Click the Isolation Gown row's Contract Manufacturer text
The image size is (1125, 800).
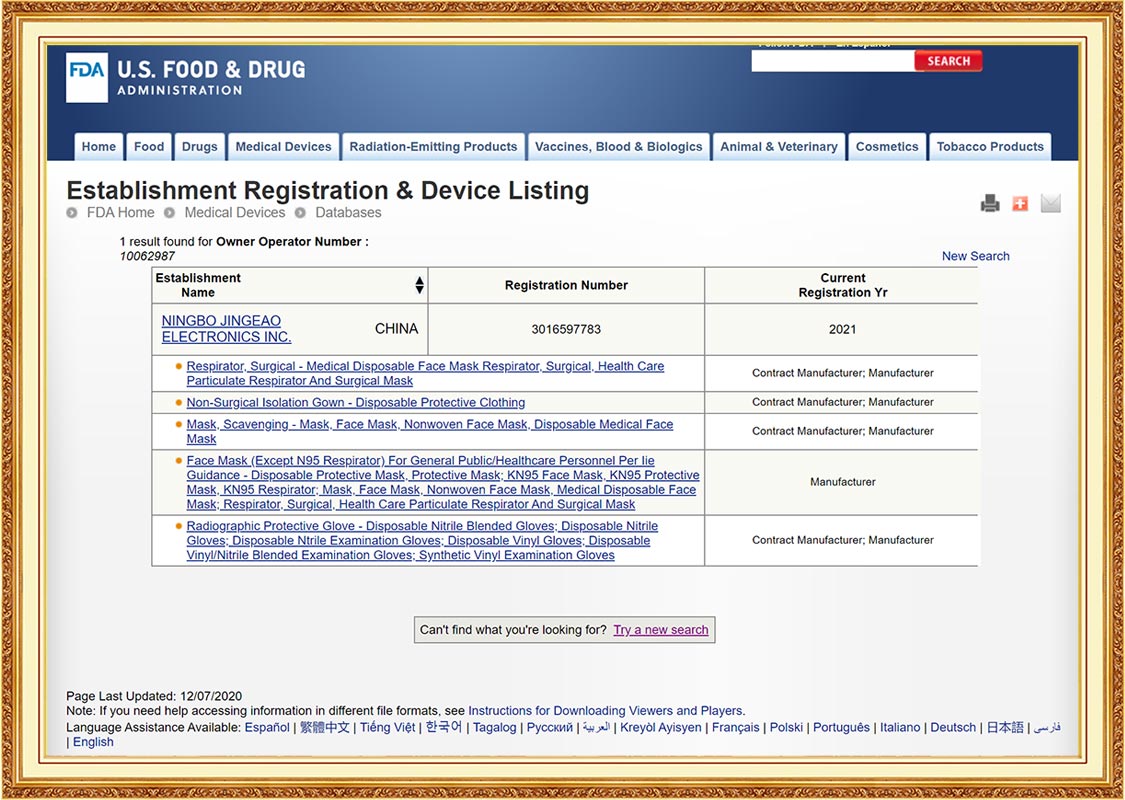[842, 403]
